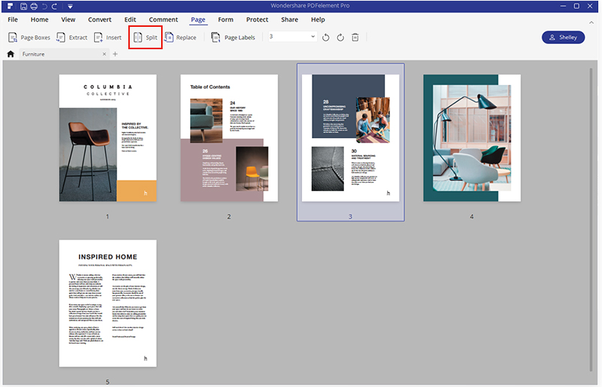Open the Home tab

click(39, 20)
